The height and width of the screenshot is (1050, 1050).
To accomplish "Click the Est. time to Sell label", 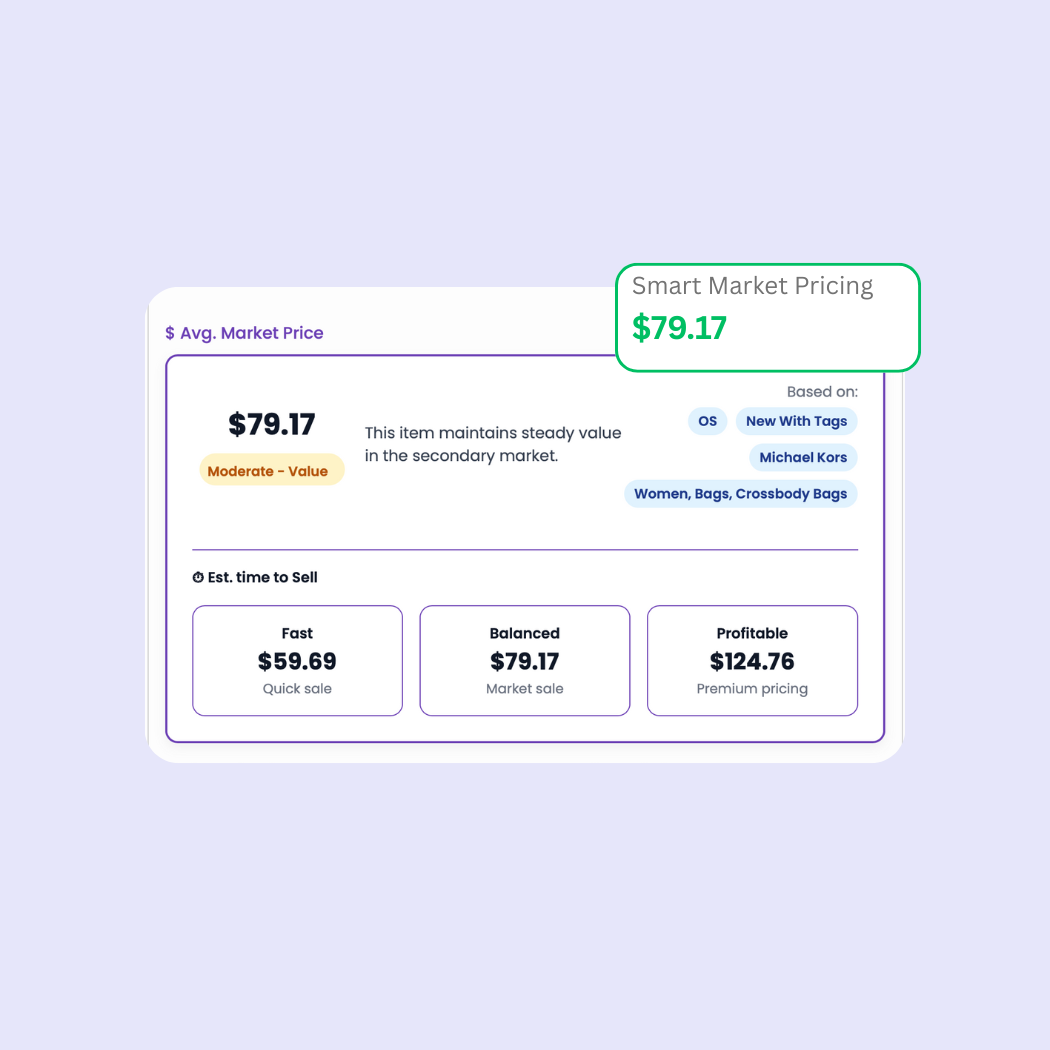I will tap(262, 577).
